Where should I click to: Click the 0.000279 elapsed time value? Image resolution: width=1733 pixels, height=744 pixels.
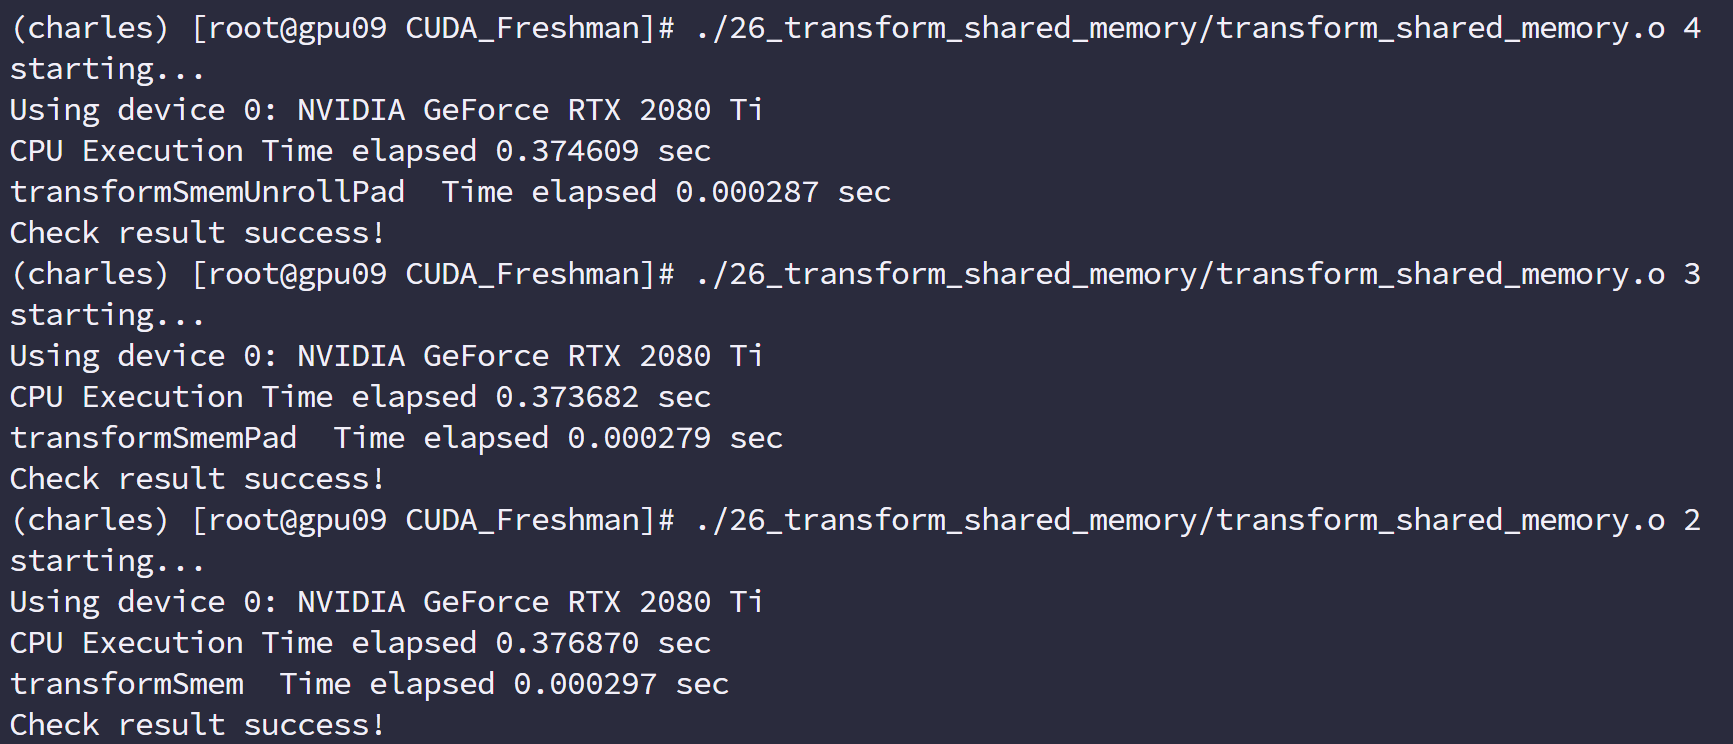click(639, 438)
